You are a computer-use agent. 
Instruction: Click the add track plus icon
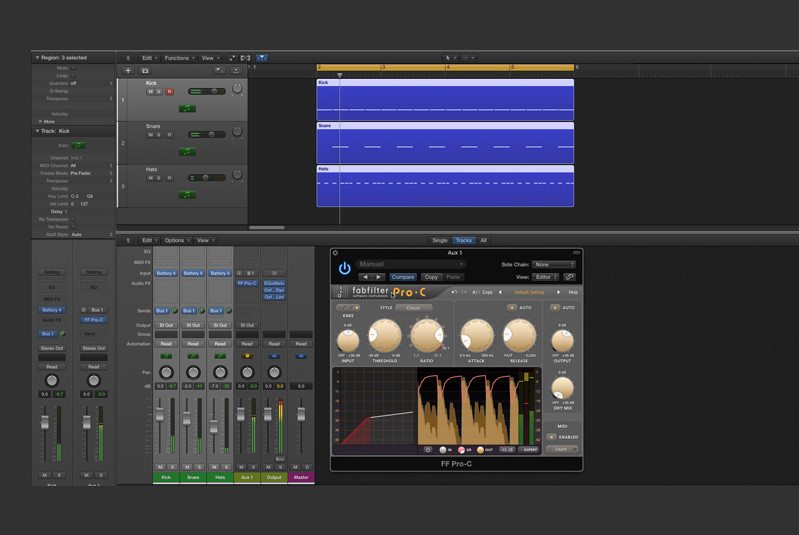[x=127, y=71]
